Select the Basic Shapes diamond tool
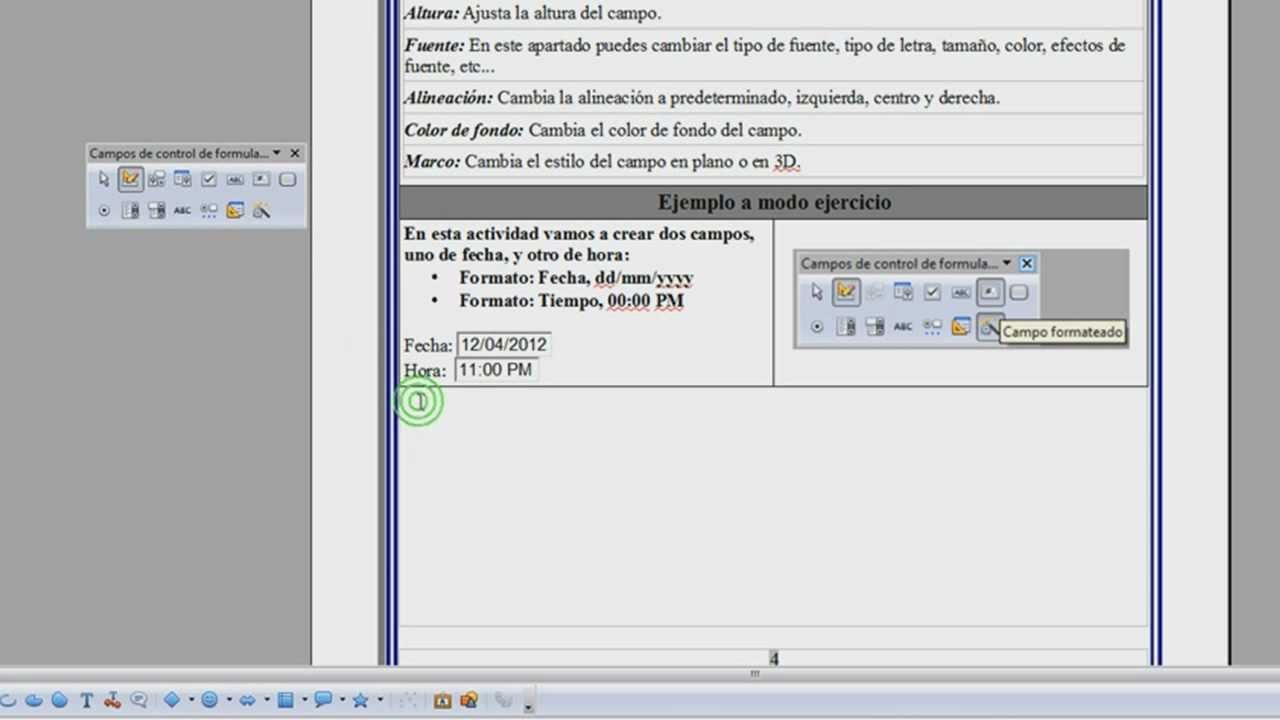The width and height of the screenshot is (1280, 720). click(172, 700)
